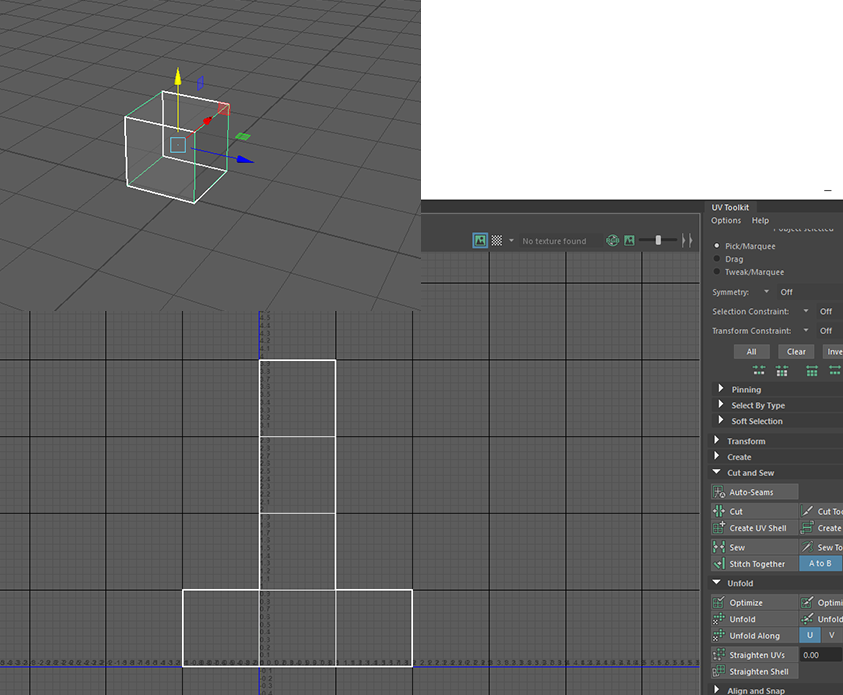The width and height of the screenshot is (843, 695).
Task: Toggle the U direction for Unfold Along
Action: (x=810, y=635)
